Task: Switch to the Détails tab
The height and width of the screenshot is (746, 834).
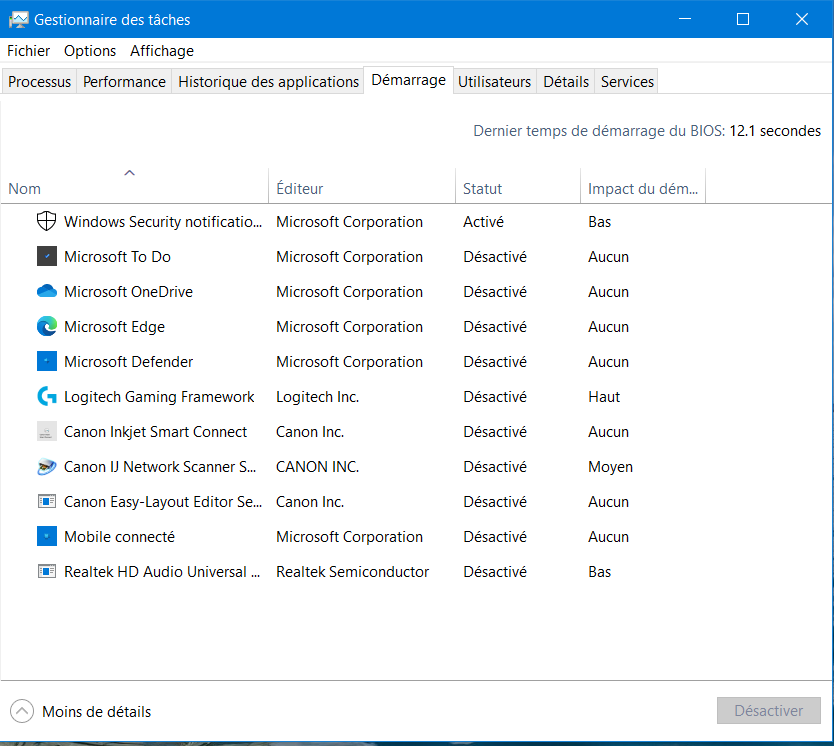Action: [566, 81]
